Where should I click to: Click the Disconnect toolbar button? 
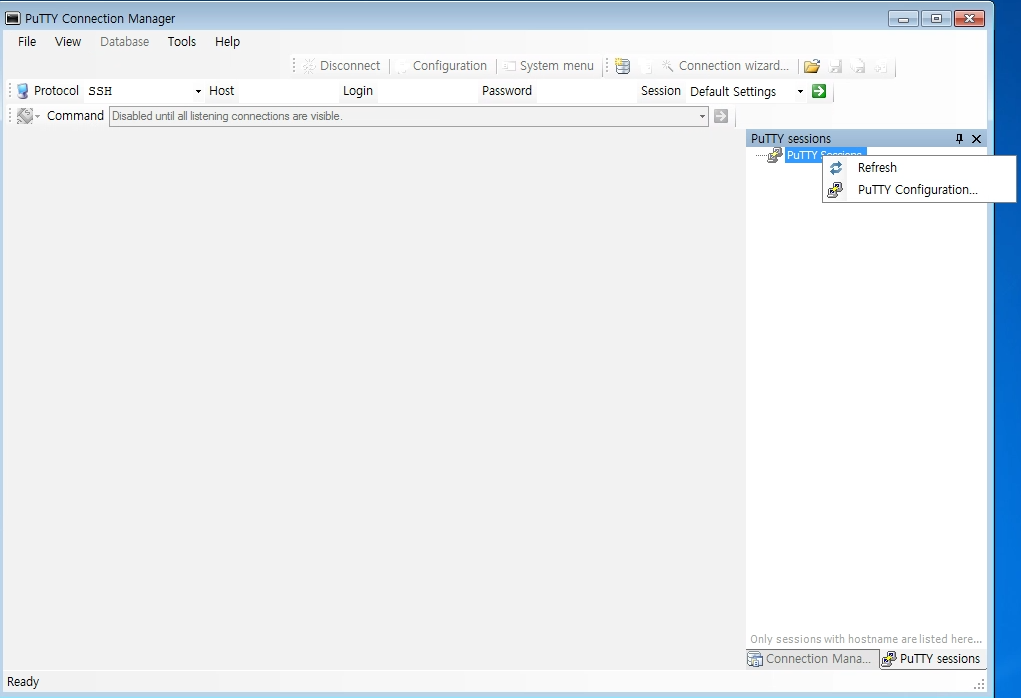(342, 66)
